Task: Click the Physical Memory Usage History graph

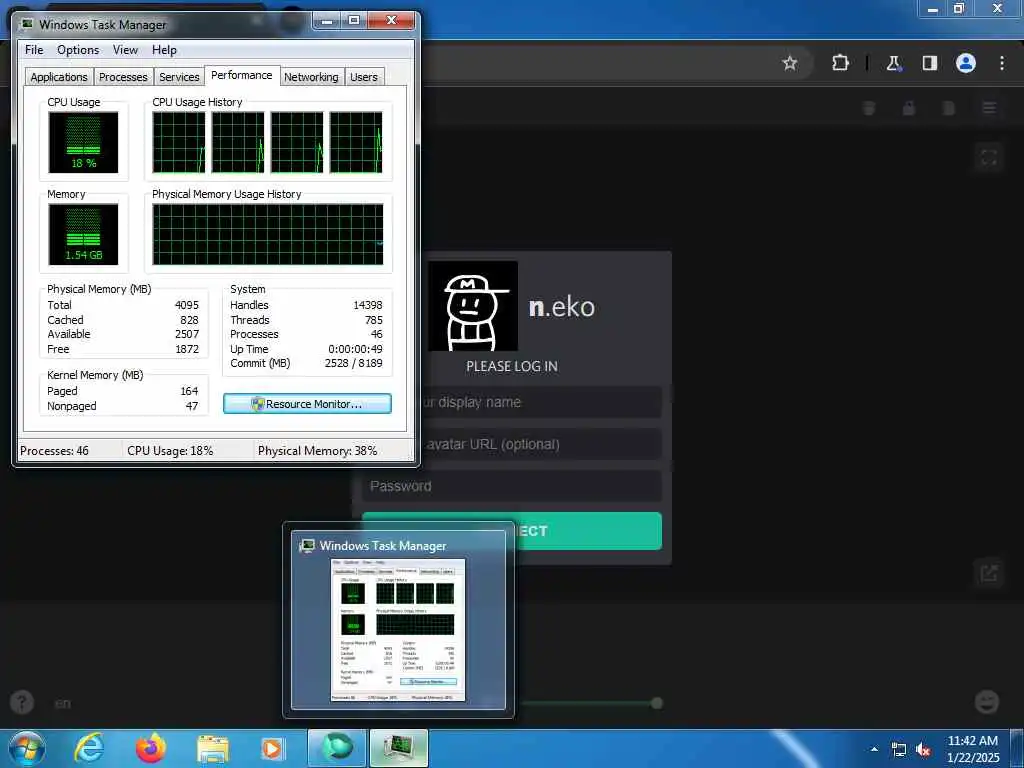Action: pos(268,234)
